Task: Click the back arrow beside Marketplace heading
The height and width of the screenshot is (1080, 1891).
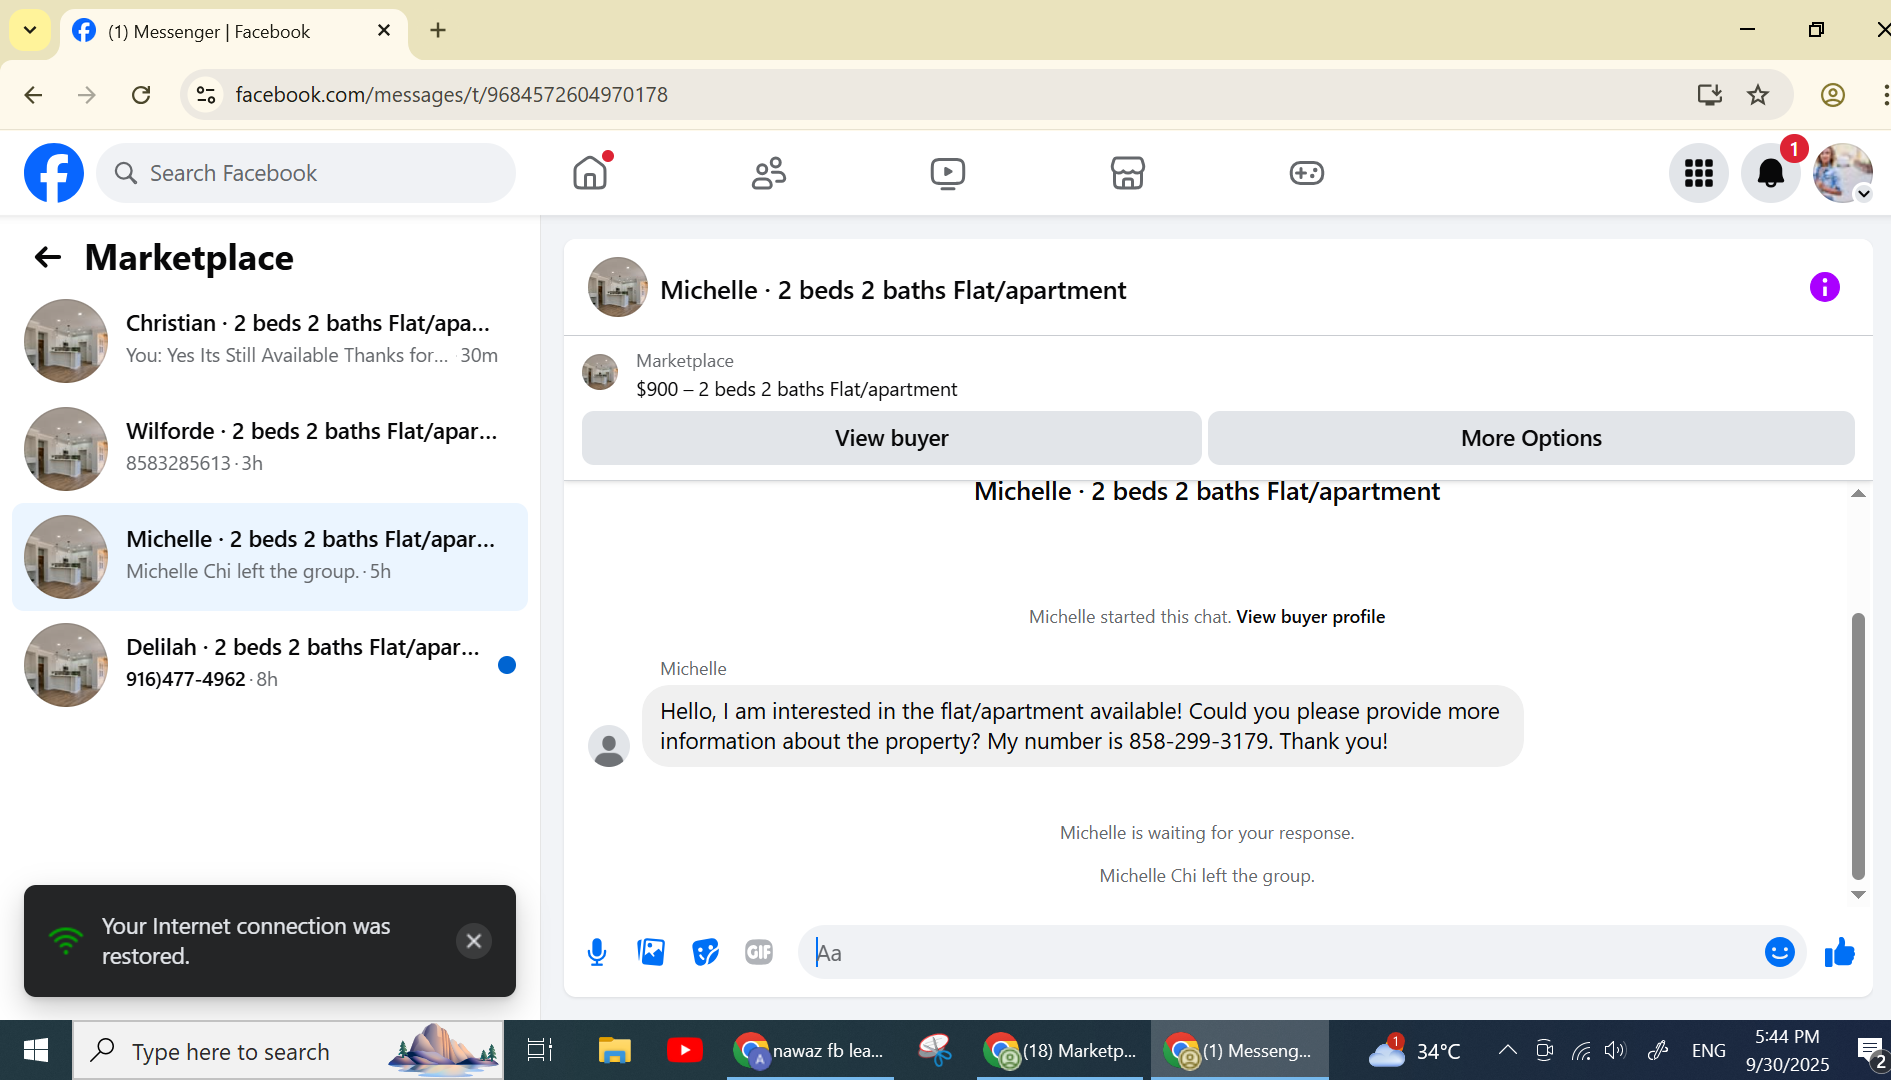Action: tap(47, 258)
